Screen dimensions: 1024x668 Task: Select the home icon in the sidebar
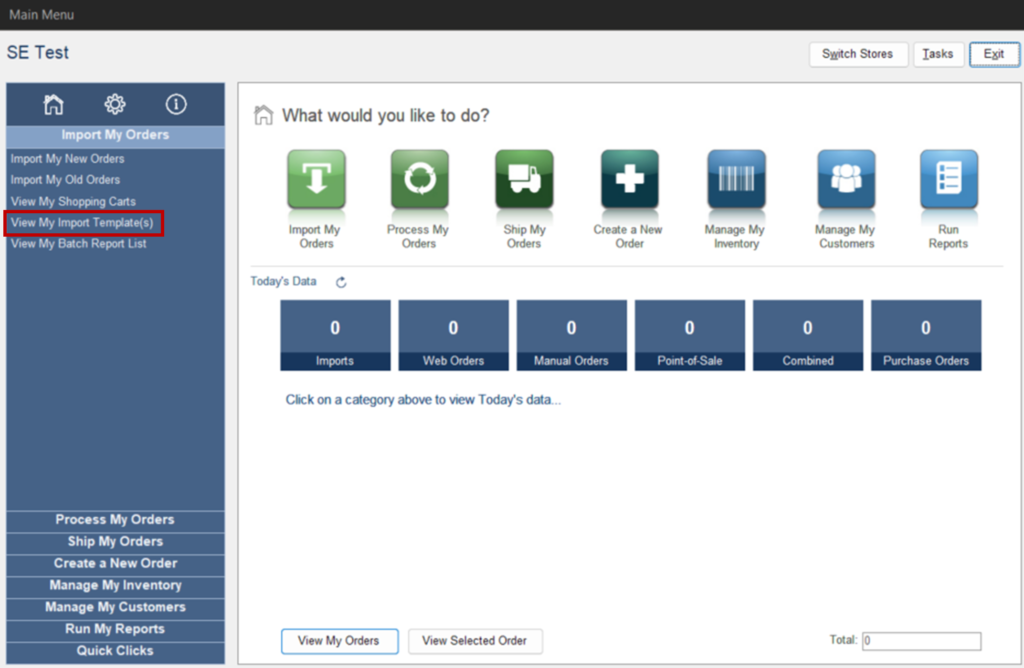(53, 103)
